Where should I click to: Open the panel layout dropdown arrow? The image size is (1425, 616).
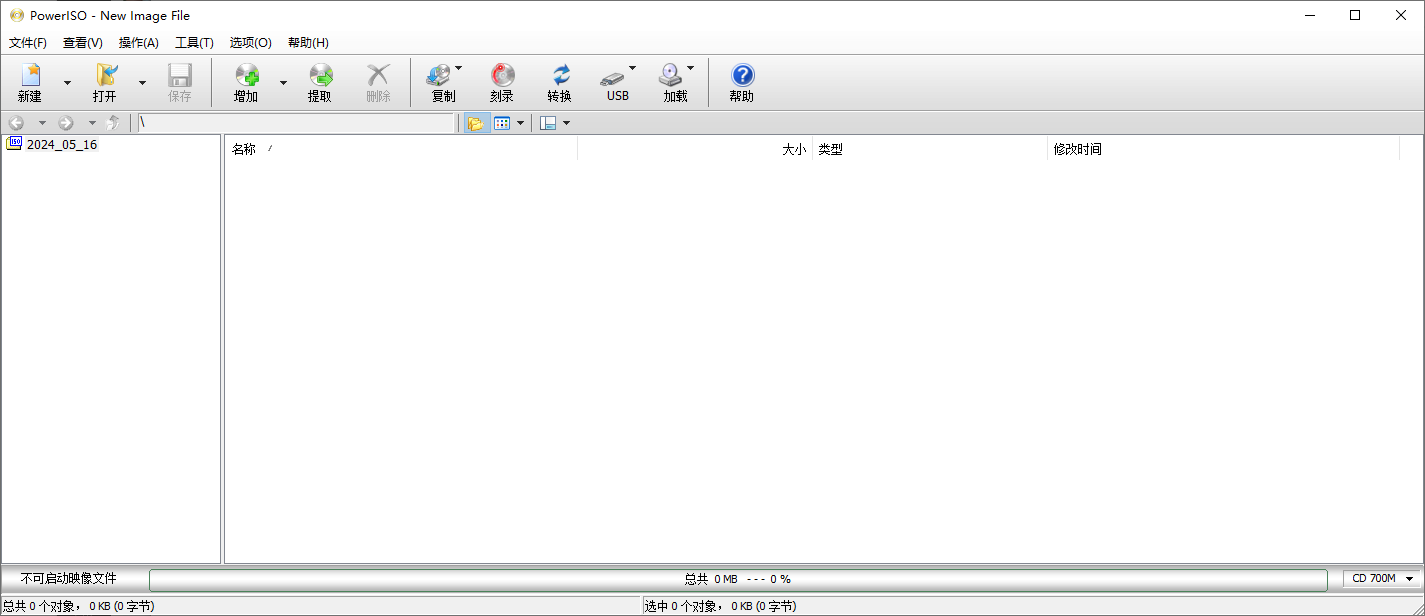567,123
